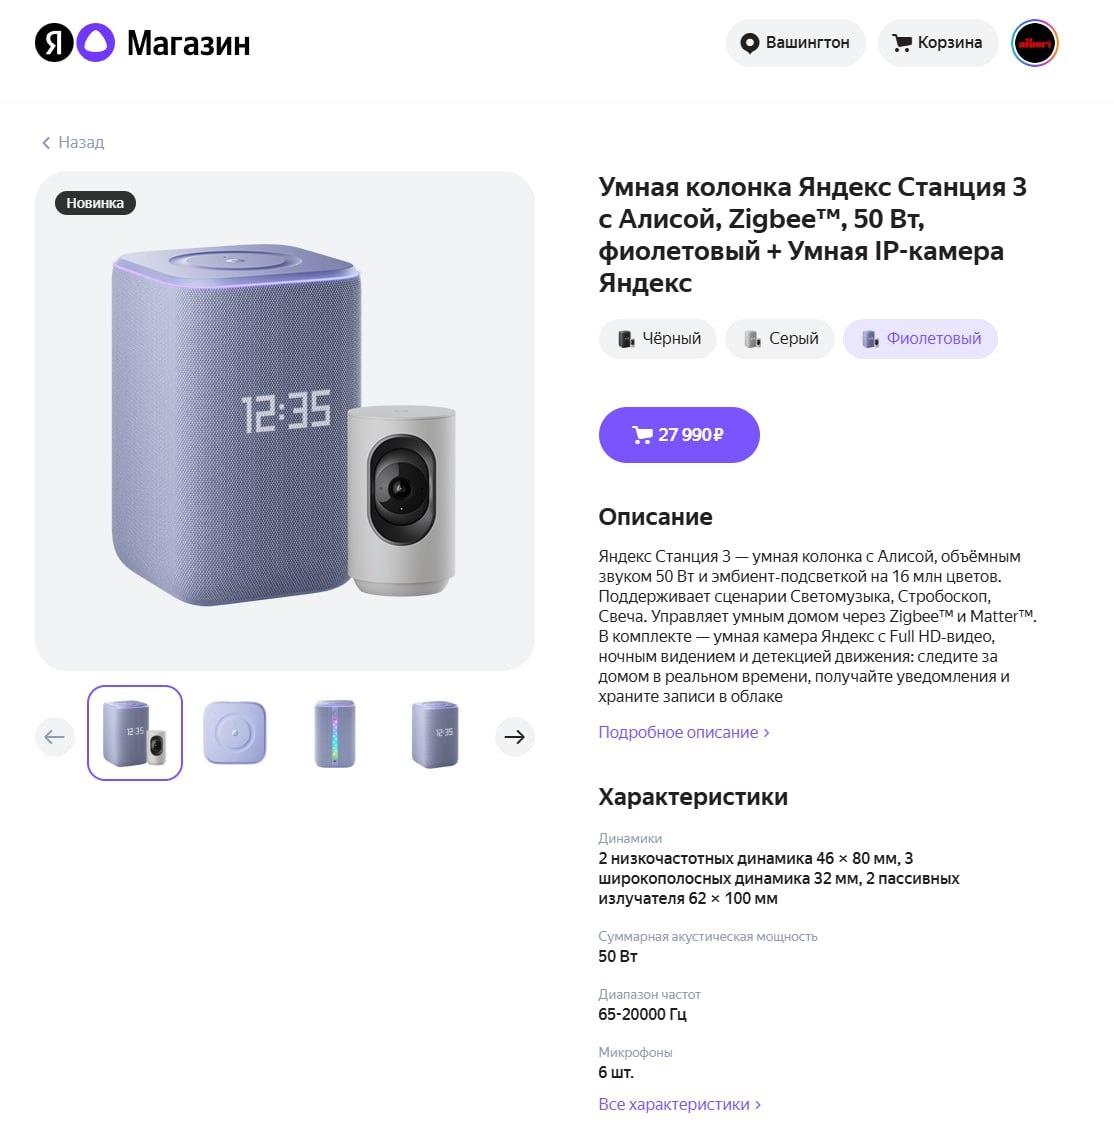
Task: Expand Подробное описание
Action: (x=683, y=732)
